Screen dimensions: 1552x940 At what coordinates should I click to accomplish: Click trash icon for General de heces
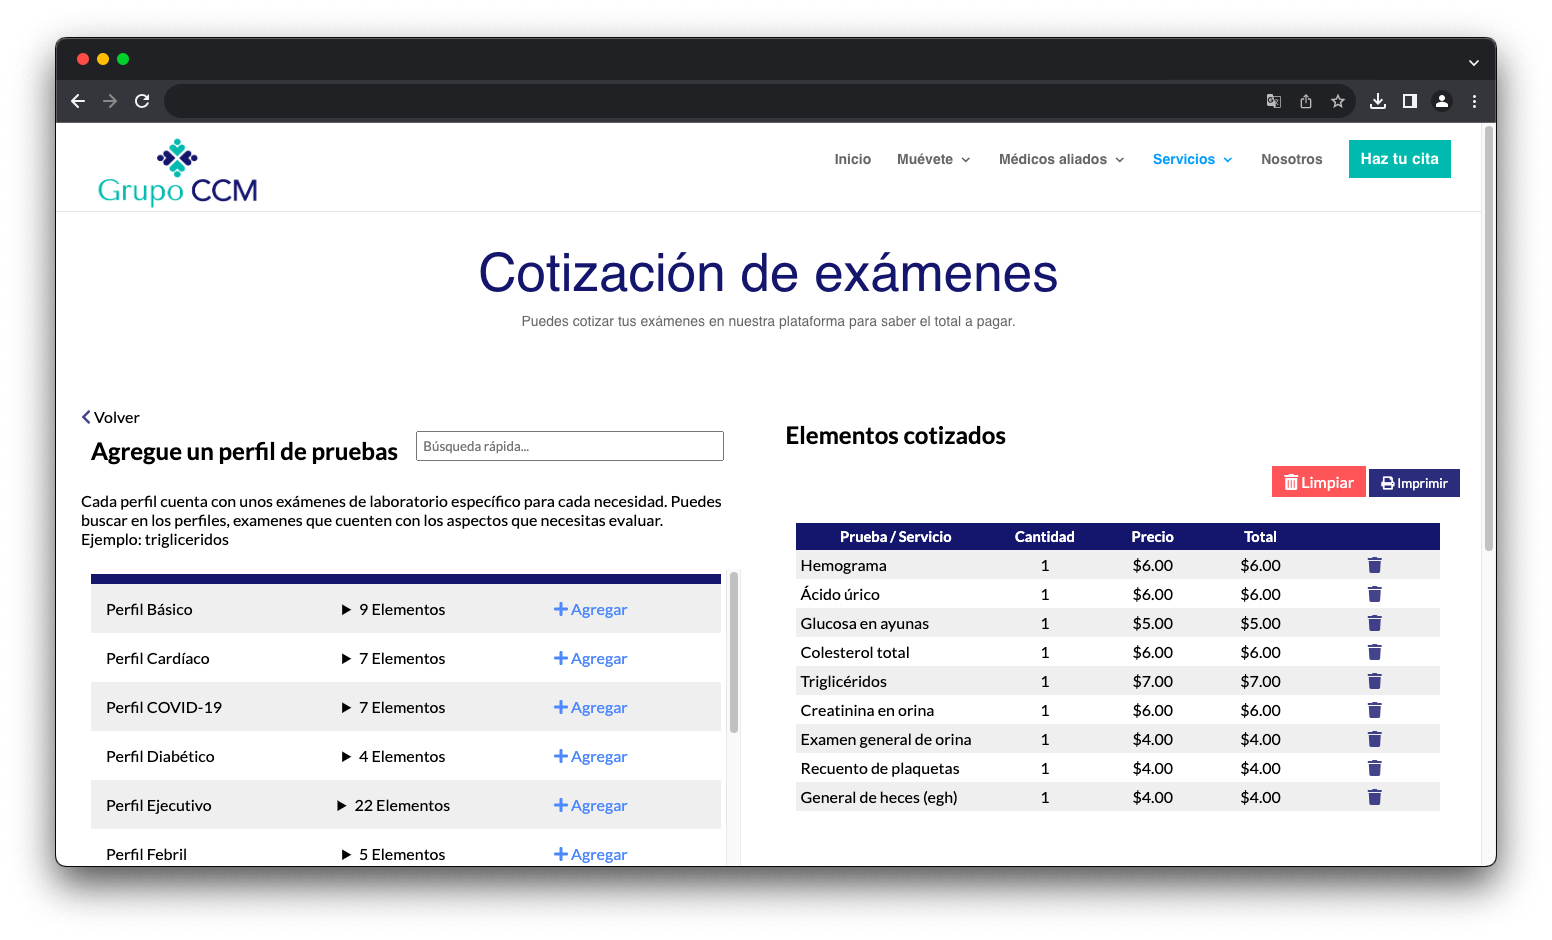1374,798
